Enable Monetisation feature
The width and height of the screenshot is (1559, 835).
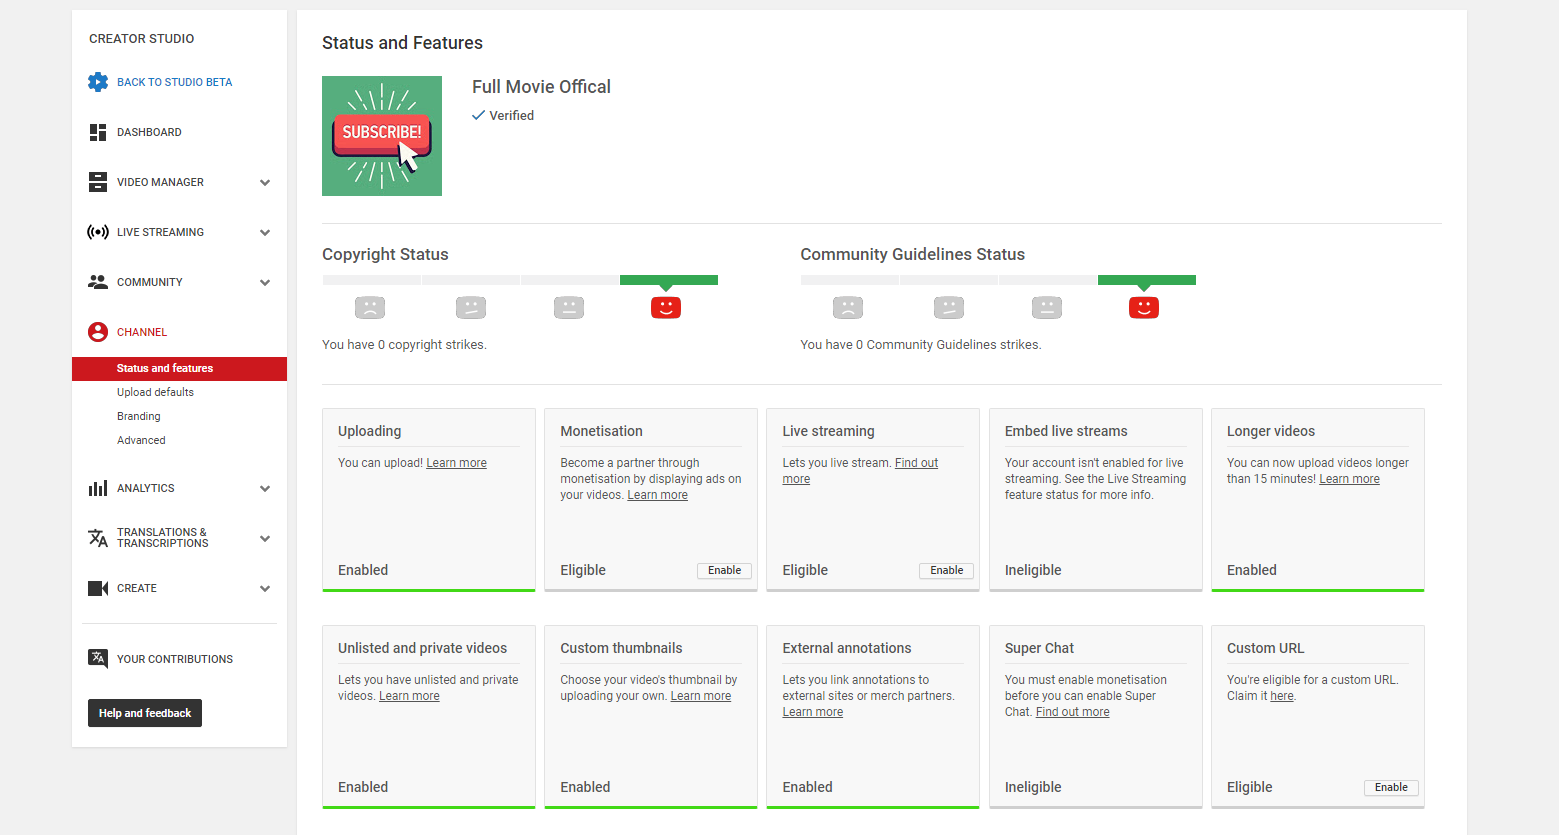tap(724, 571)
